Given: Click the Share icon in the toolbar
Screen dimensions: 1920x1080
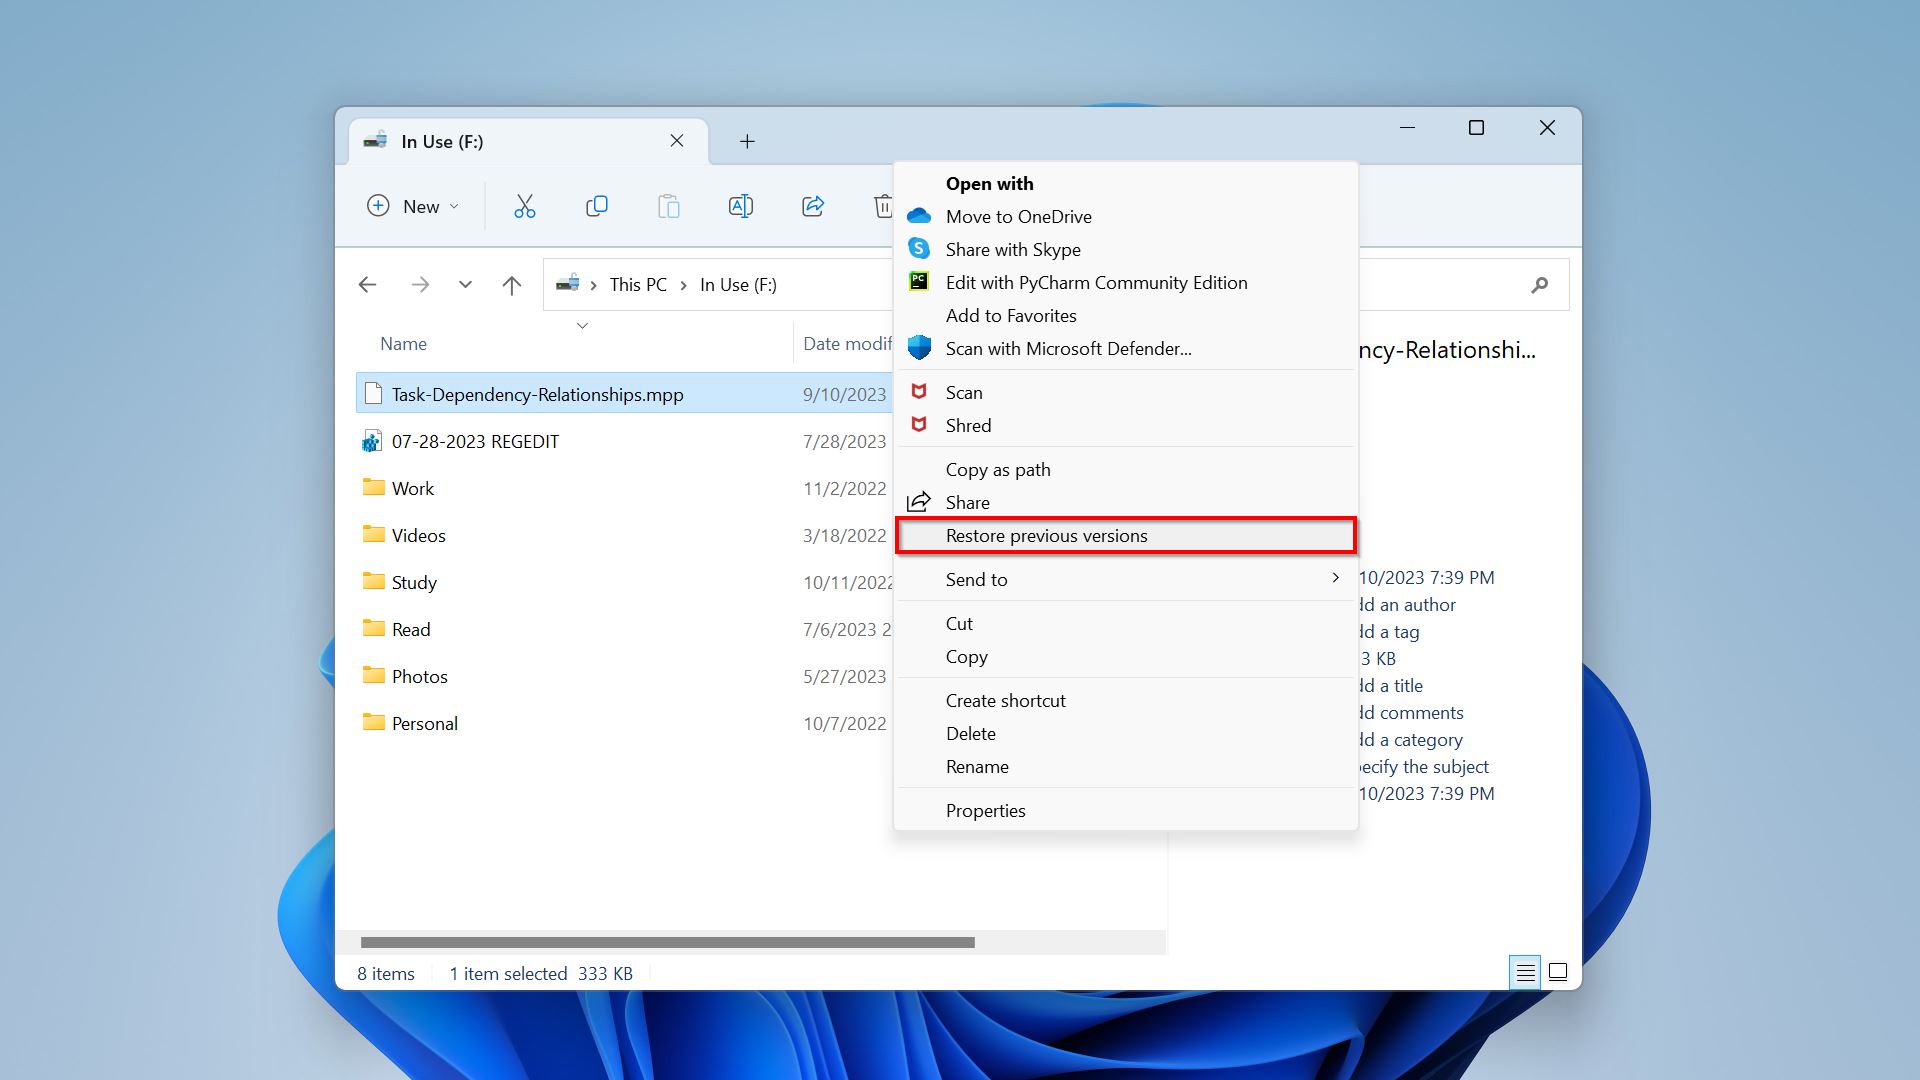Looking at the screenshot, I should click(814, 204).
